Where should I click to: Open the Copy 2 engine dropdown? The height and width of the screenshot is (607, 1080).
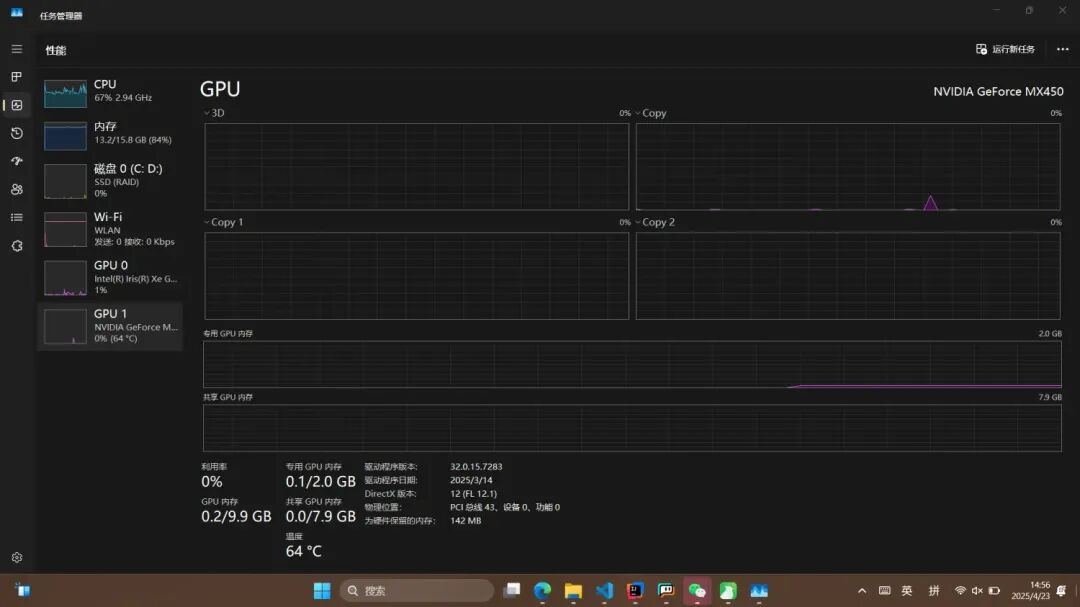click(x=655, y=222)
